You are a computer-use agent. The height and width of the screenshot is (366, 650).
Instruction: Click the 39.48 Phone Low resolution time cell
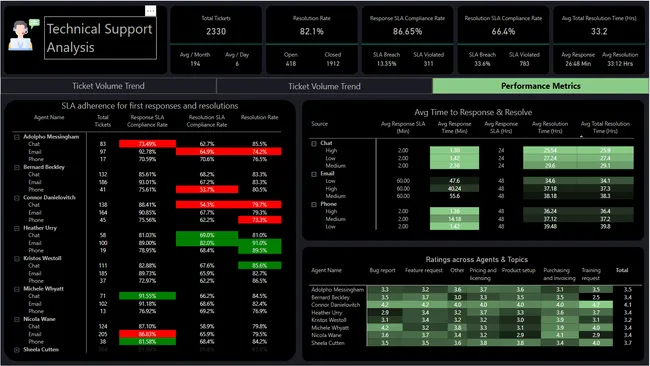click(x=550, y=227)
